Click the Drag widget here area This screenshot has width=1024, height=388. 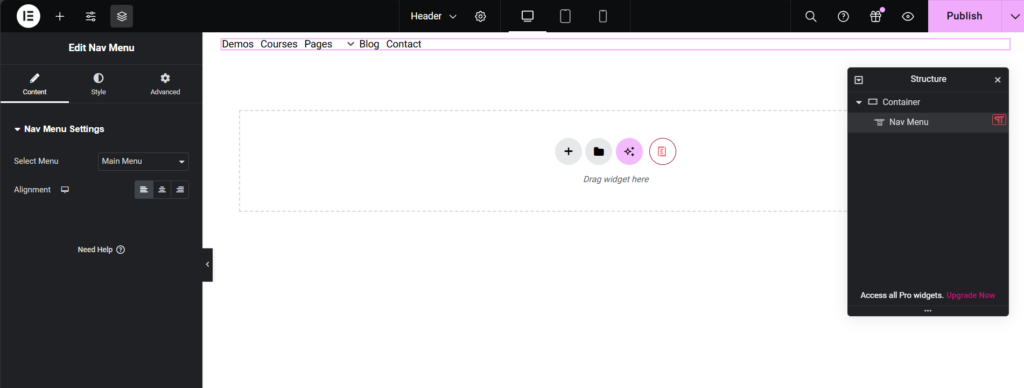point(616,179)
